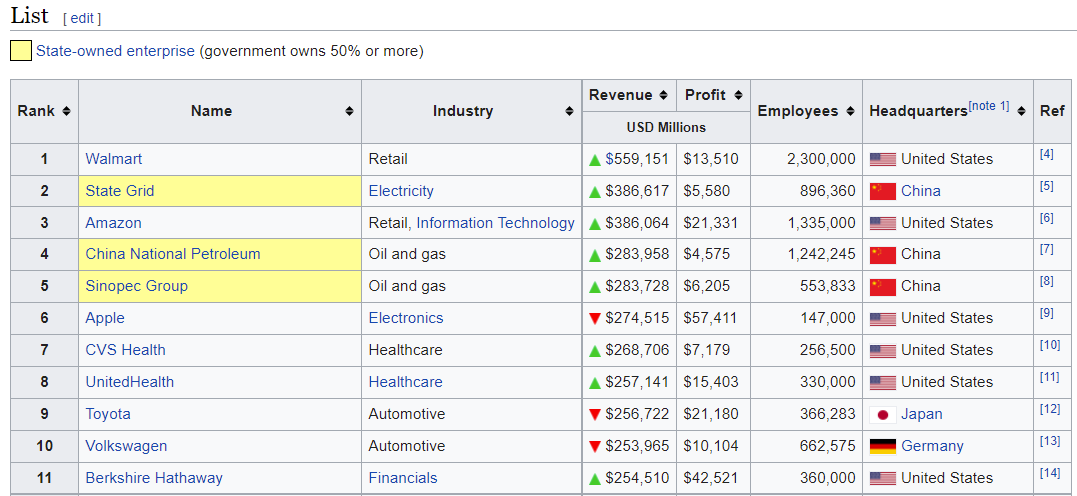This screenshot has width=1077, height=496.
Task: Click the US flag in Walmart row
Action: click(883, 159)
